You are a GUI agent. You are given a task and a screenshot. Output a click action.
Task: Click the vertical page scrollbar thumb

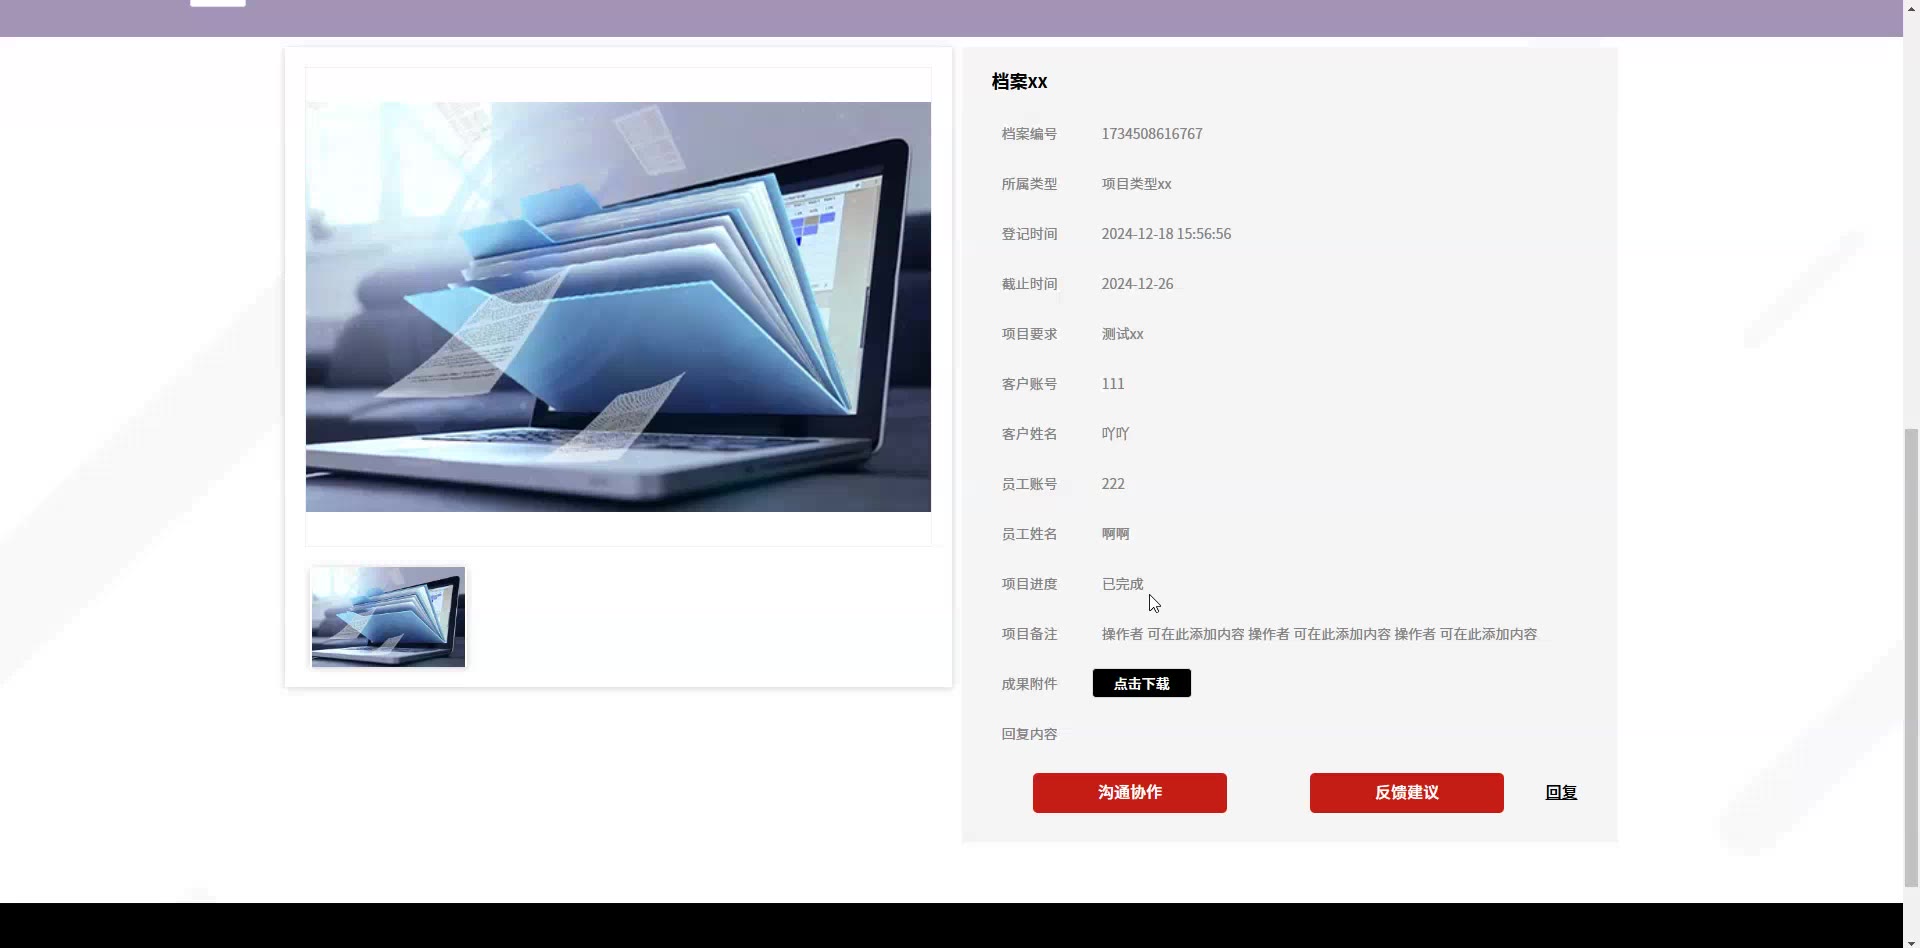point(1911,657)
